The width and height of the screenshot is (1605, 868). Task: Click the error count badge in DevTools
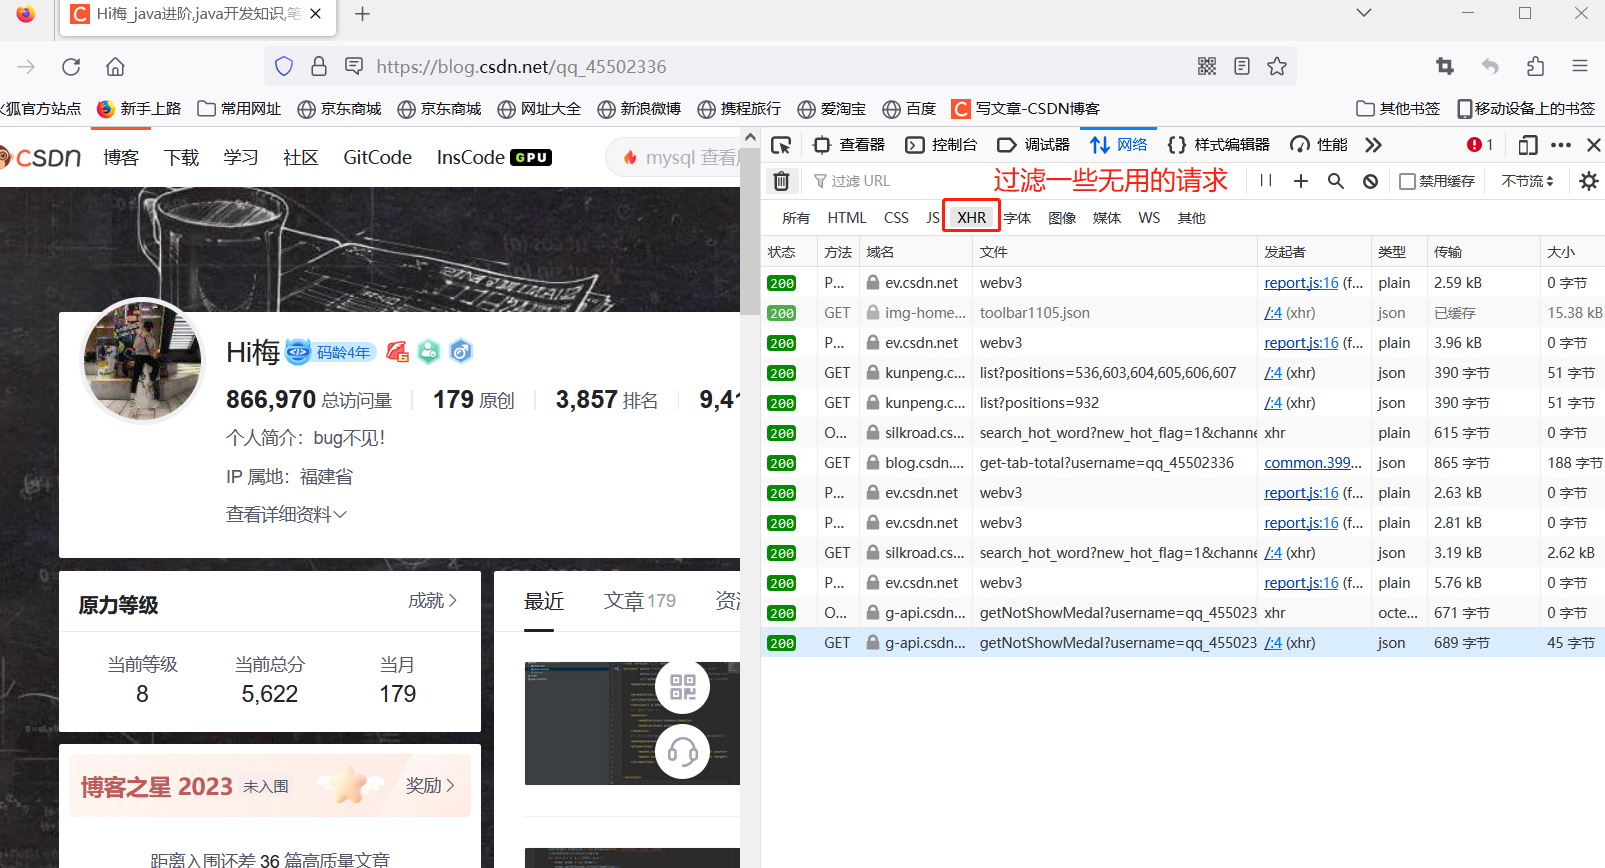(1480, 145)
